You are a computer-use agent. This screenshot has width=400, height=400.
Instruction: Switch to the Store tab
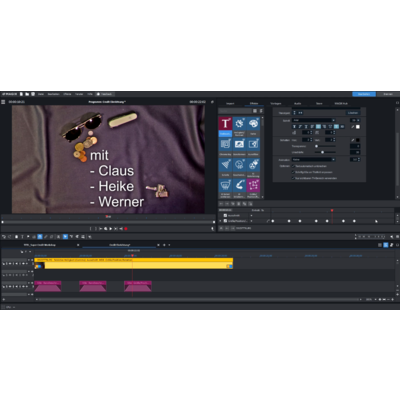pyautogui.click(x=319, y=103)
